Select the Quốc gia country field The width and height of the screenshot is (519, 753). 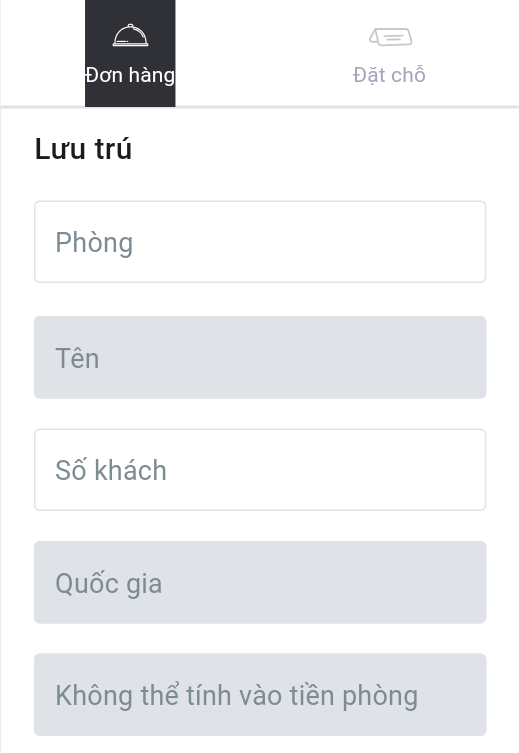pos(260,583)
